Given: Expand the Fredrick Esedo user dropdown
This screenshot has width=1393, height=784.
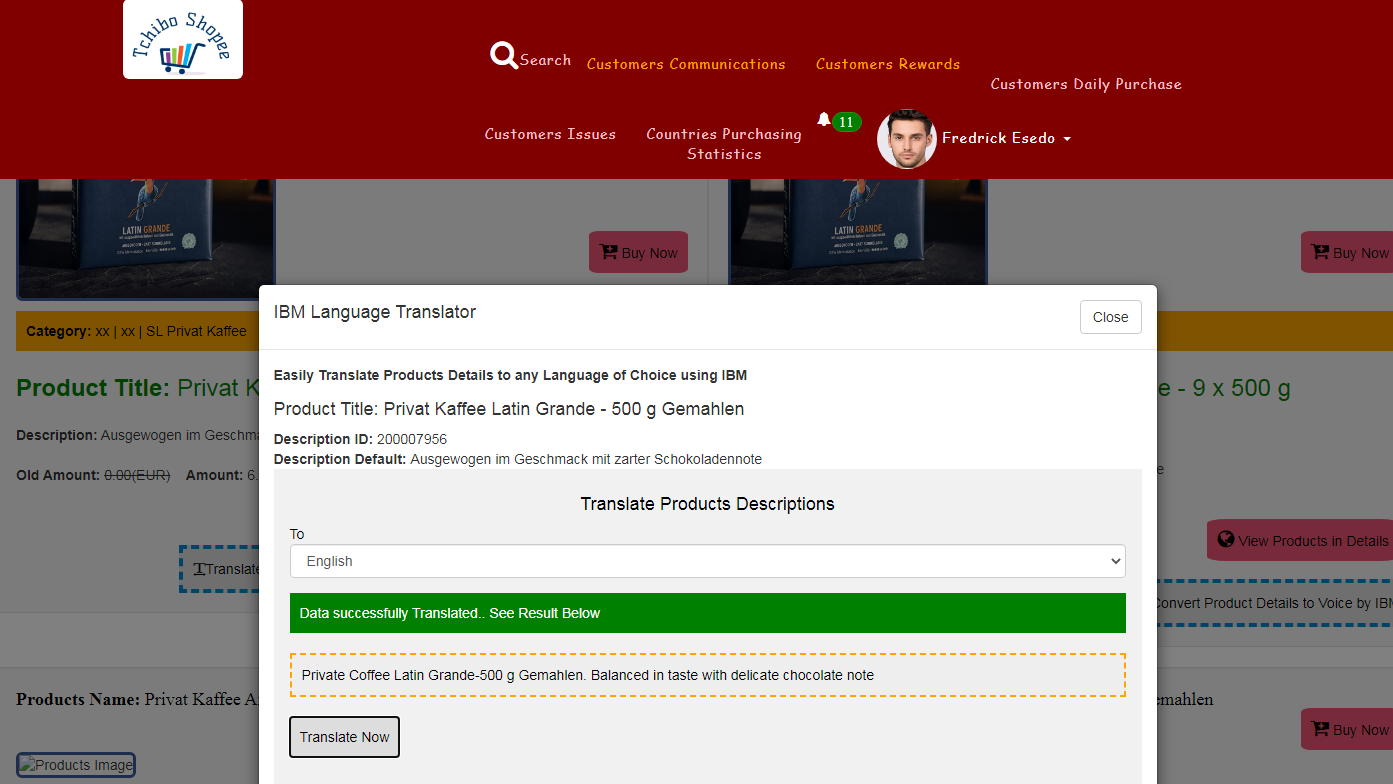Looking at the screenshot, I should coord(1006,139).
